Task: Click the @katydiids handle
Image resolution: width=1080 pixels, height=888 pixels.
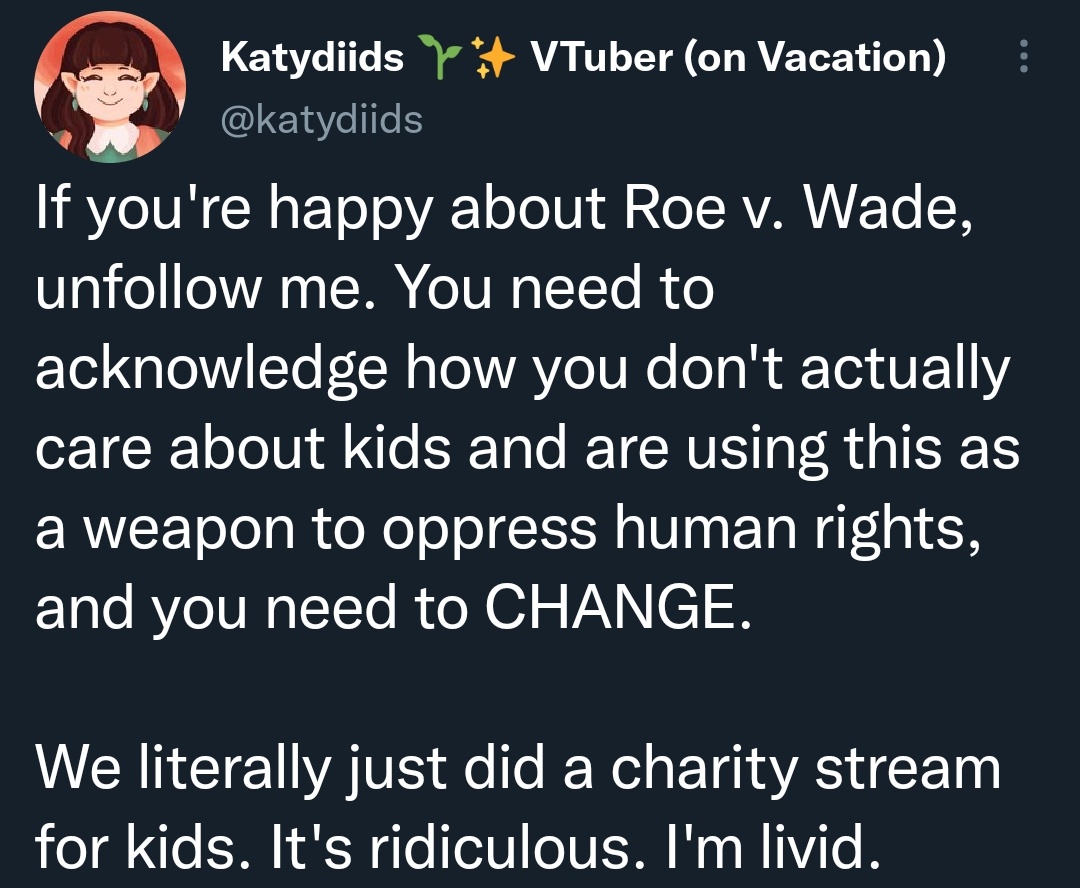Action: point(322,120)
